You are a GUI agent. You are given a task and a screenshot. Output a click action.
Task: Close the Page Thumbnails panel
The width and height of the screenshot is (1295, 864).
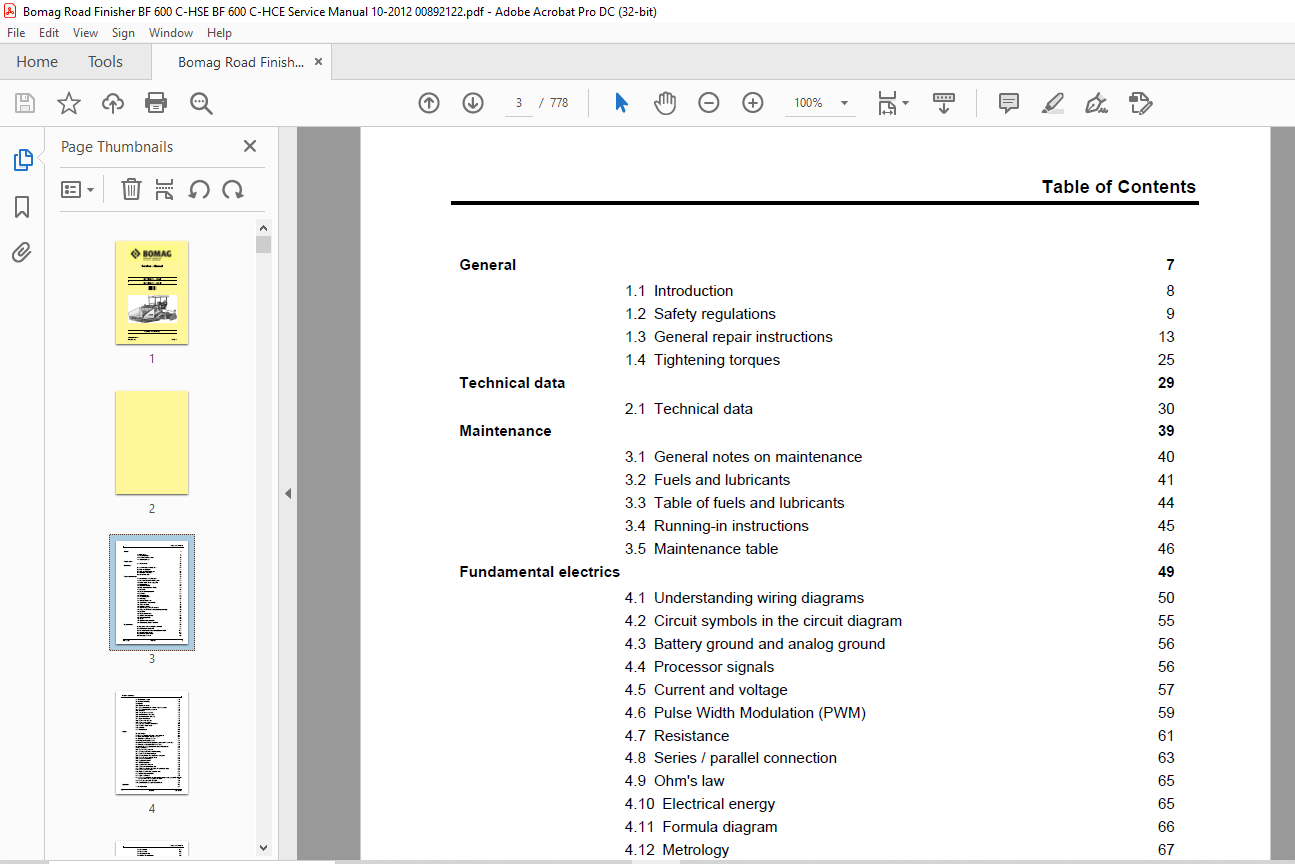point(250,146)
